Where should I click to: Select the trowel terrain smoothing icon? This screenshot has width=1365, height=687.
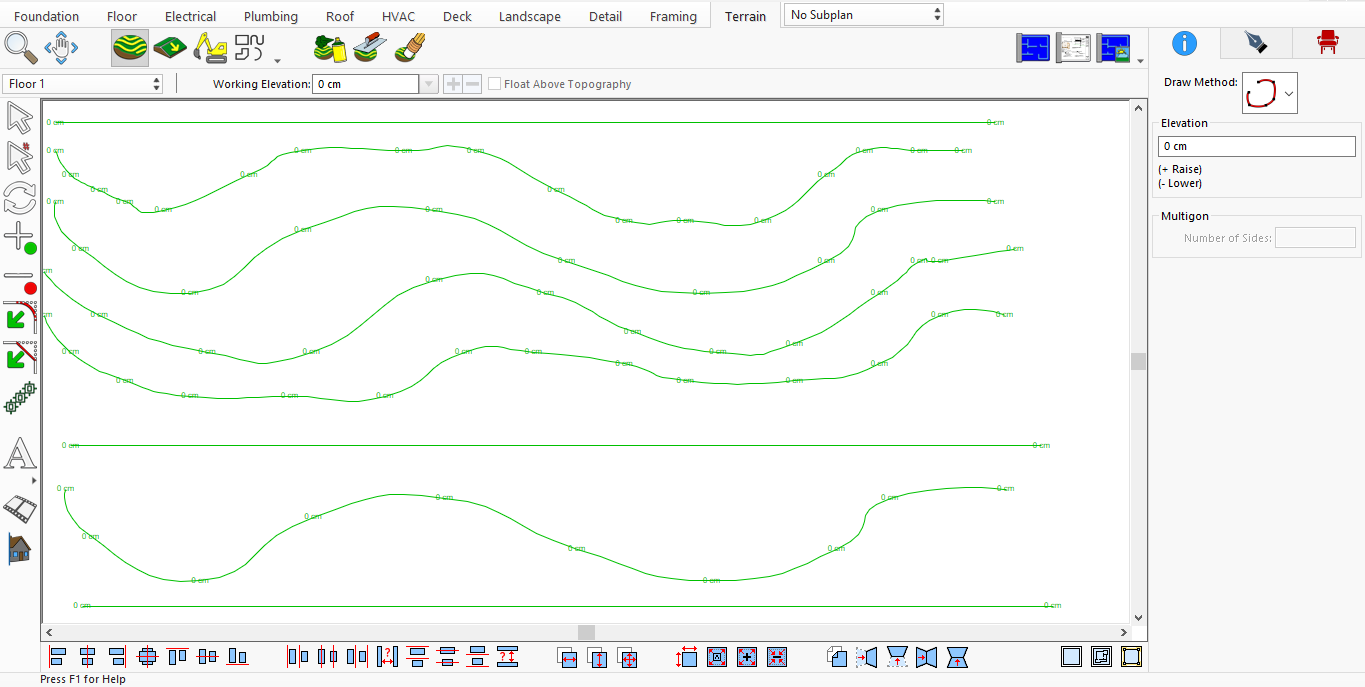(370, 47)
